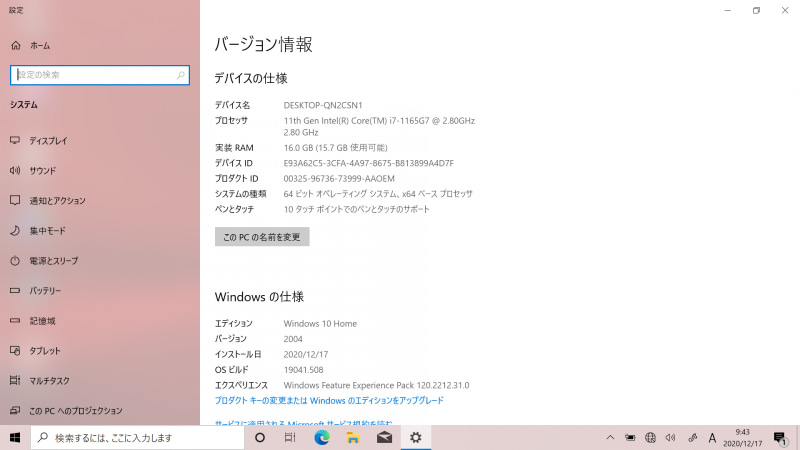This screenshot has height=450, width=800.
Task: Focus the 設定の検索 search field
Action: 100,75
